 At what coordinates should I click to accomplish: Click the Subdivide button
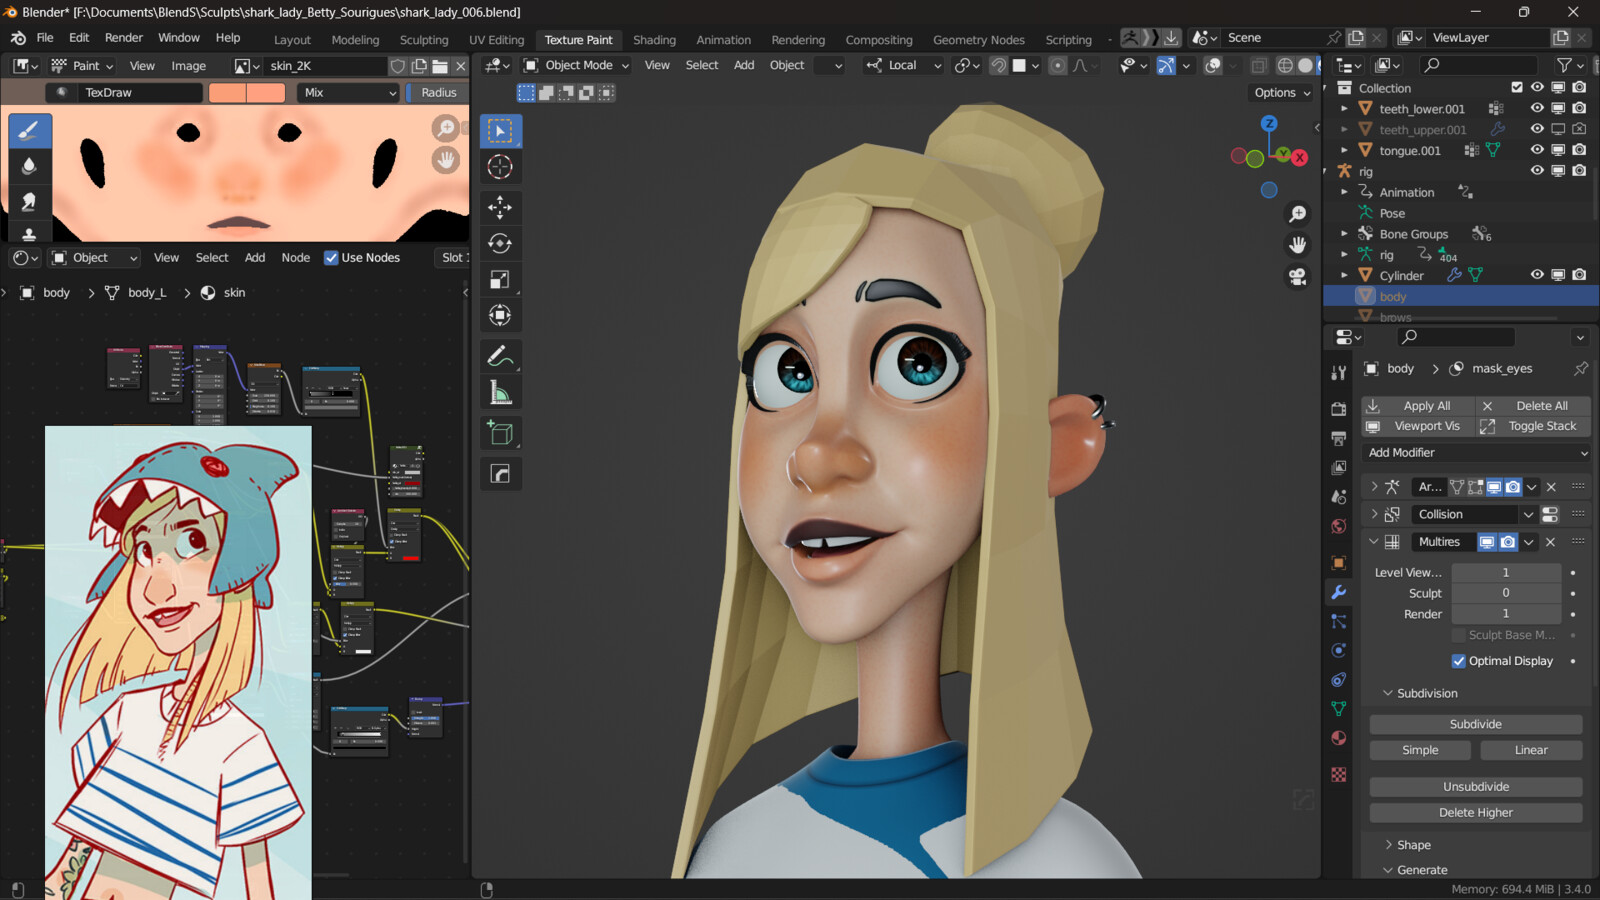(1476, 724)
